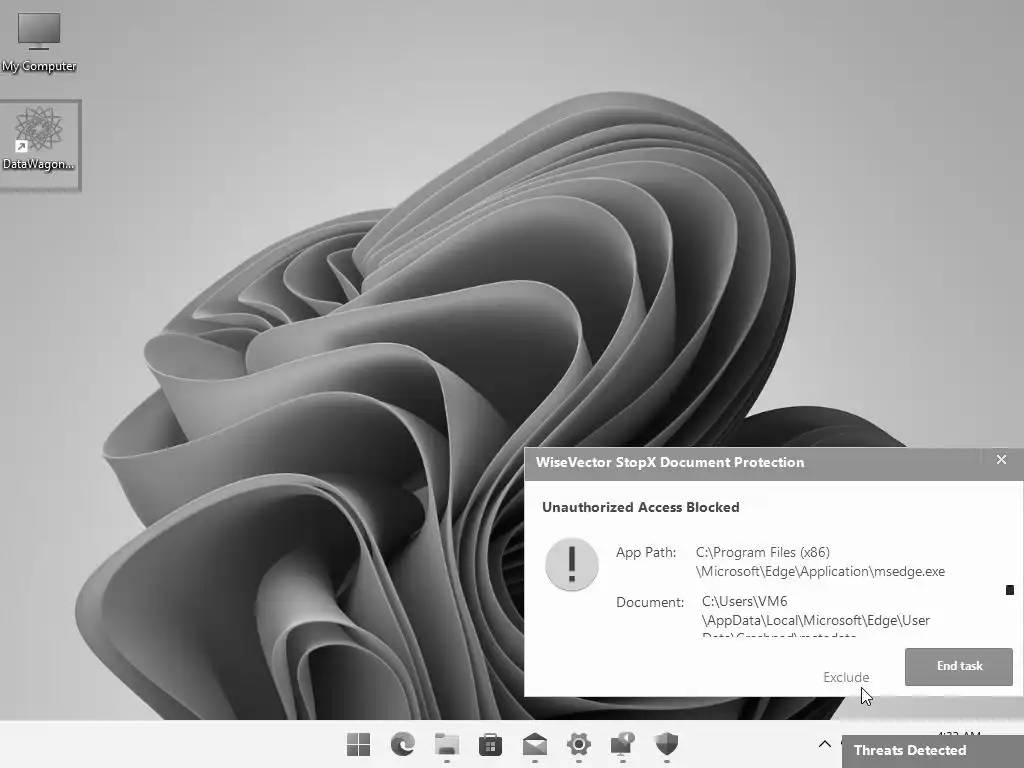Click the exclamation warning icon in the alert
1024x768 pixels.
[571, 564]
